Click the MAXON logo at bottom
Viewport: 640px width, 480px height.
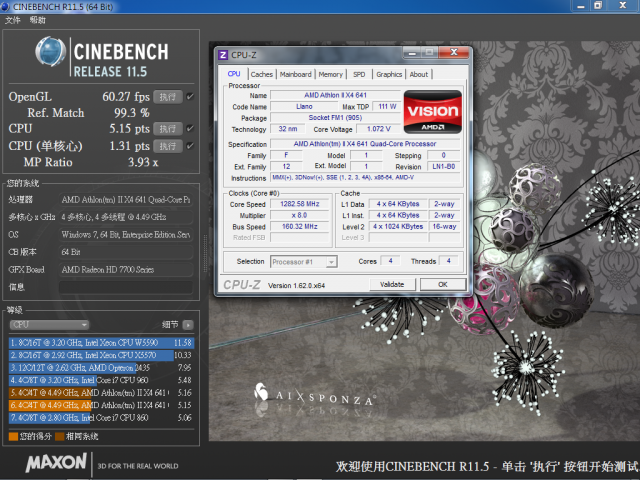56,462
